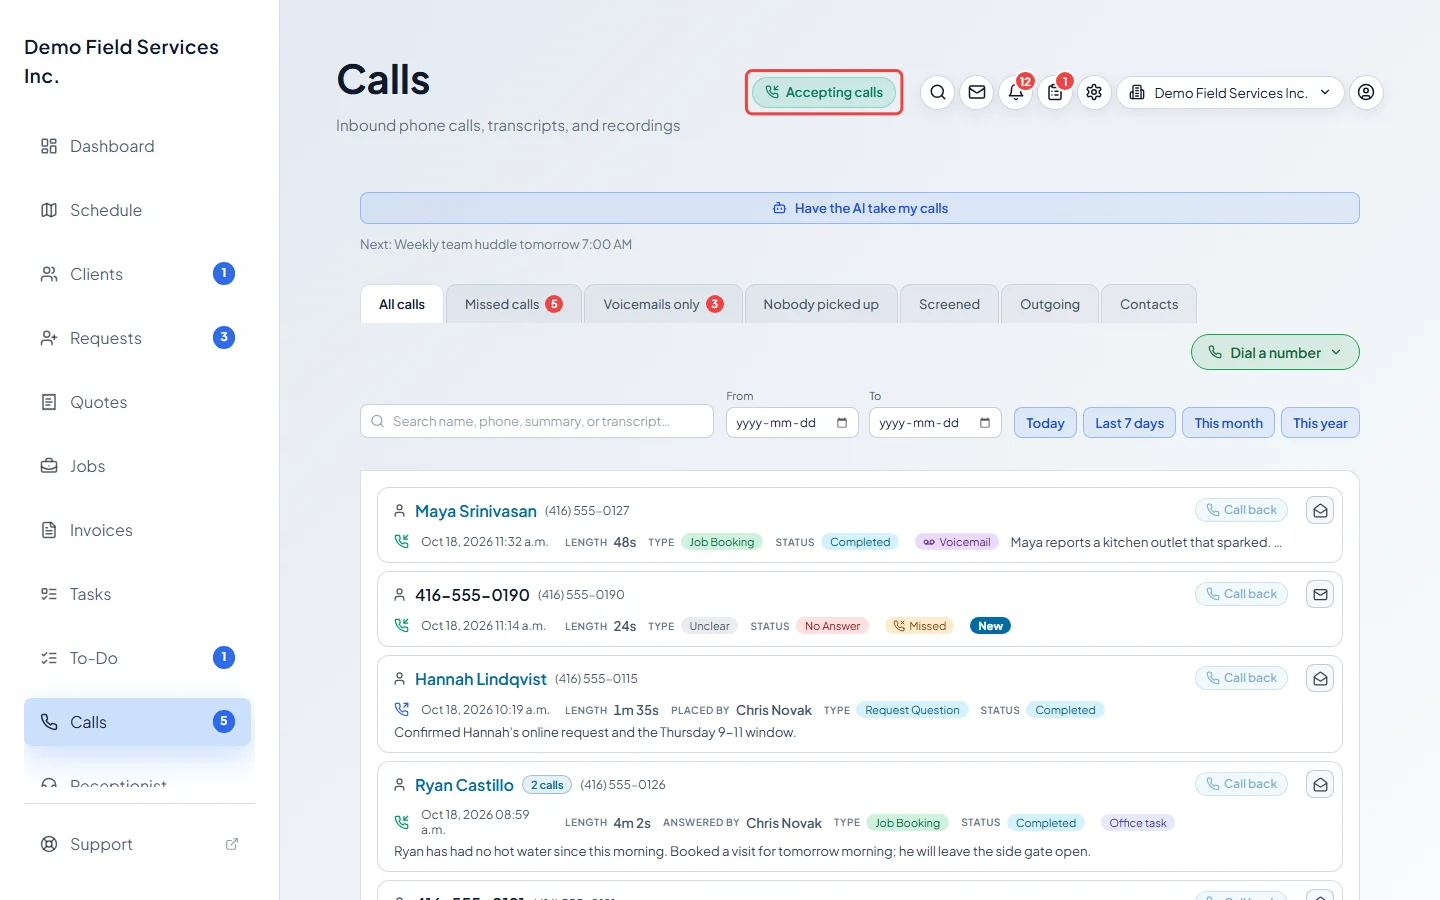Open the settings gear icon
This screenshot has width=1440, height=900.
[1094, 92]
